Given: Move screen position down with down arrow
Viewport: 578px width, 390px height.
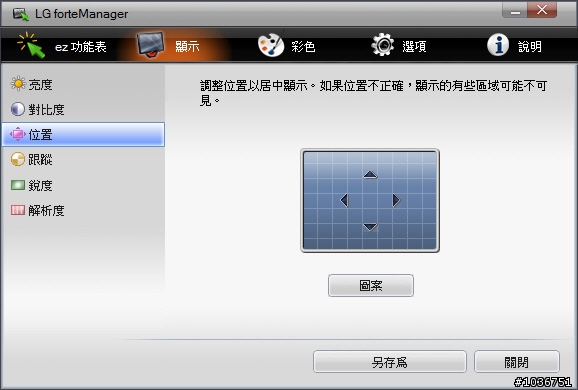Looking at the screenshot, I should 370,227.
